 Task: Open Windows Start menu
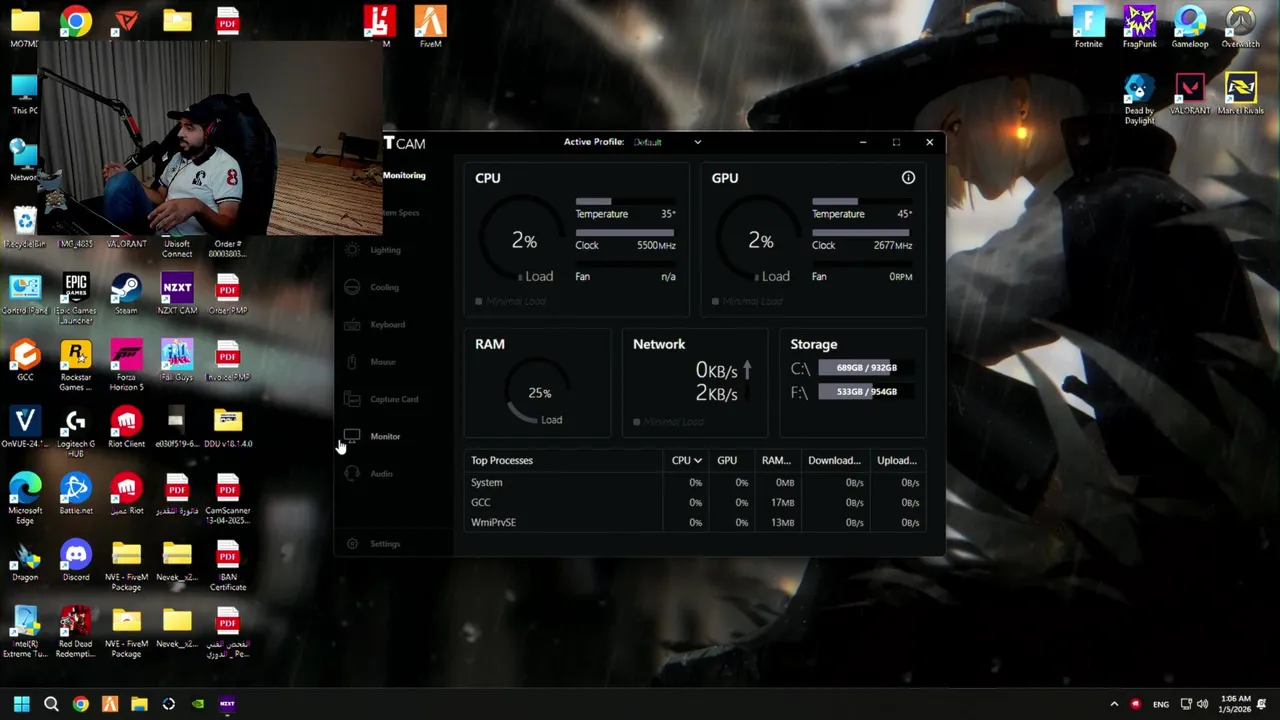pyautogui.click(x=22, y=704)
